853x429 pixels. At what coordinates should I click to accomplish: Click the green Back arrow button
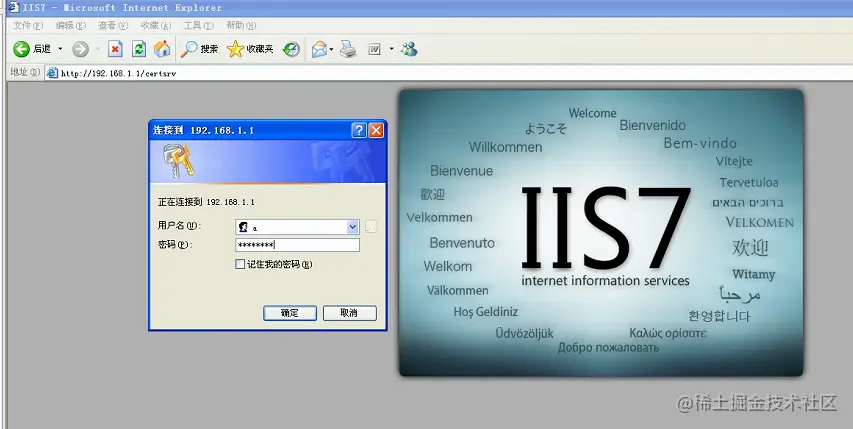click(21, 49)
